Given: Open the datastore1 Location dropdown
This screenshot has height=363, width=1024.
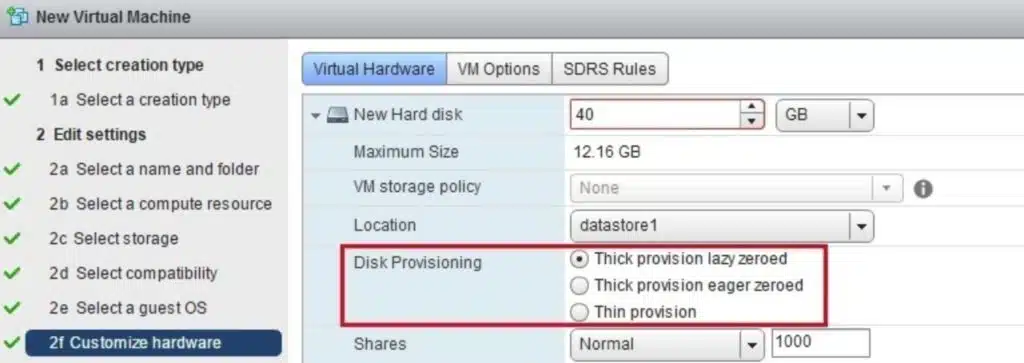Looking at the screenshot, I should click(722, 226).
